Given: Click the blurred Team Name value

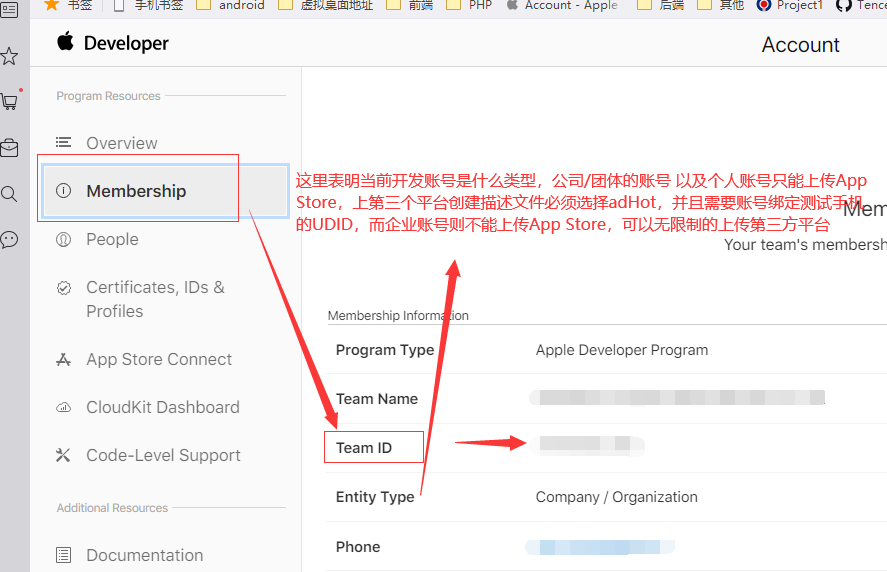Looking at the screenshot, I should point(677,398).
